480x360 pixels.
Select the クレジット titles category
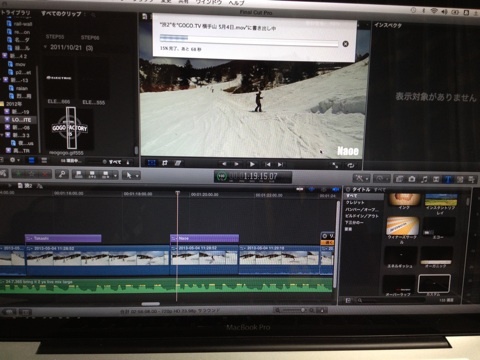(x=355, y=203)
